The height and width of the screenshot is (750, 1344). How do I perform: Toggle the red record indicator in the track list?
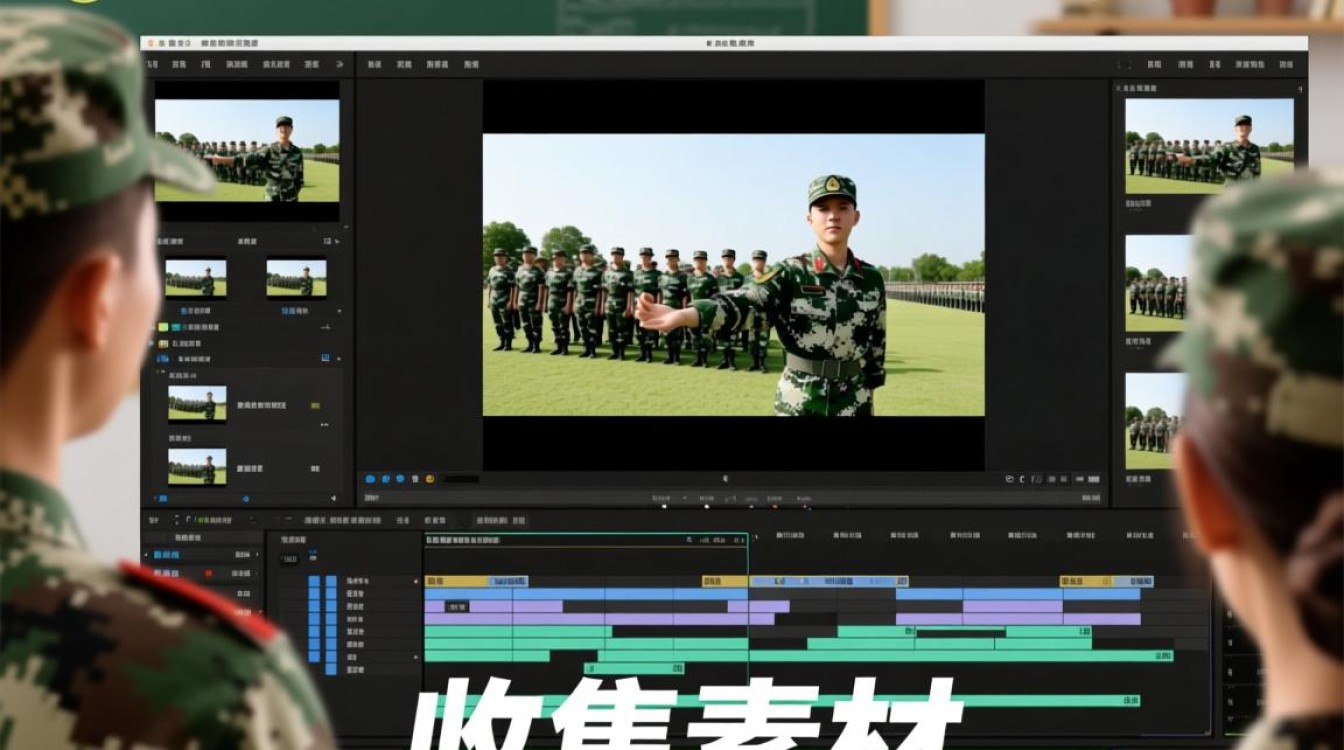point(208,574)
